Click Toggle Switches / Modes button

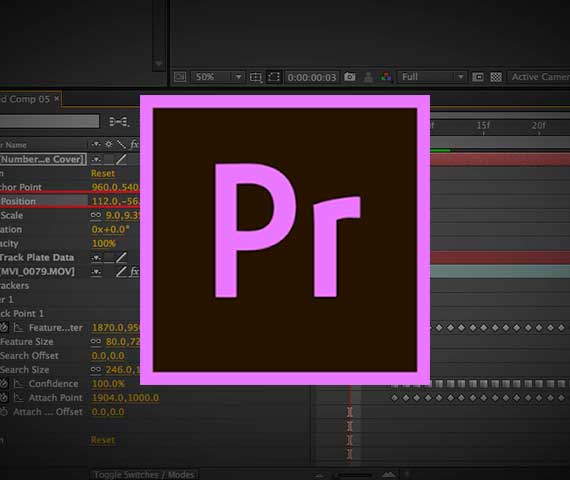point(144,475)
